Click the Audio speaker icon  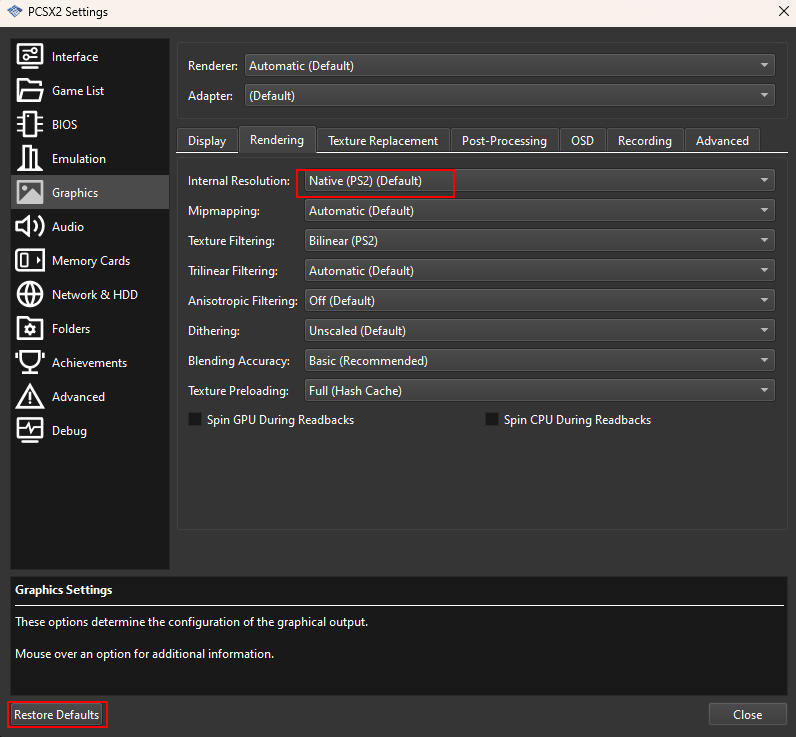tap(30, 226)
